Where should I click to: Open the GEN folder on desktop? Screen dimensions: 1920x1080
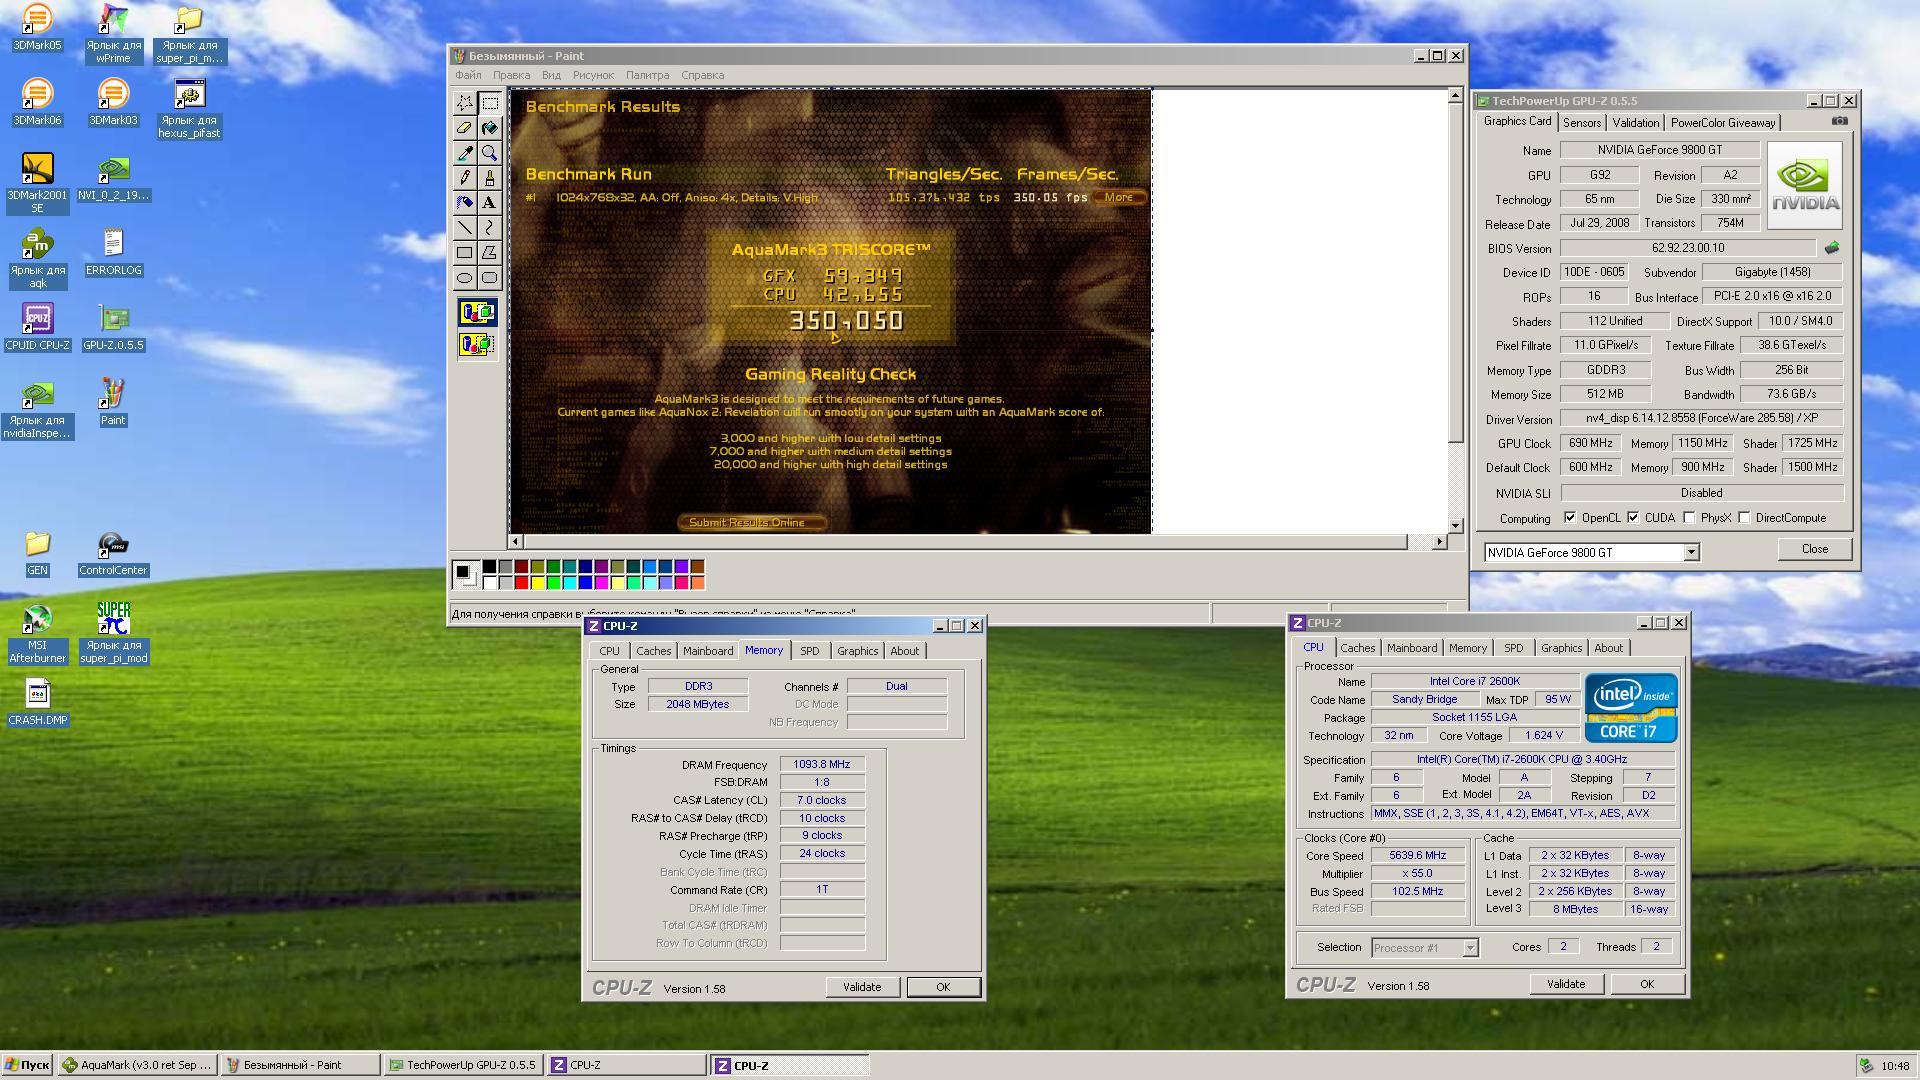click(37, 552)
